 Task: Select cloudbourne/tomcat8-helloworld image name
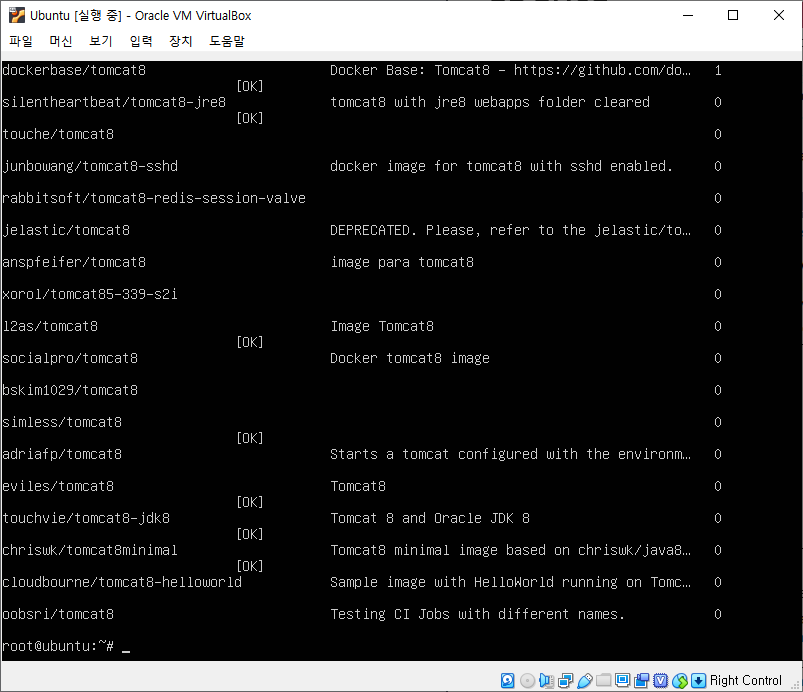[122, 582]
